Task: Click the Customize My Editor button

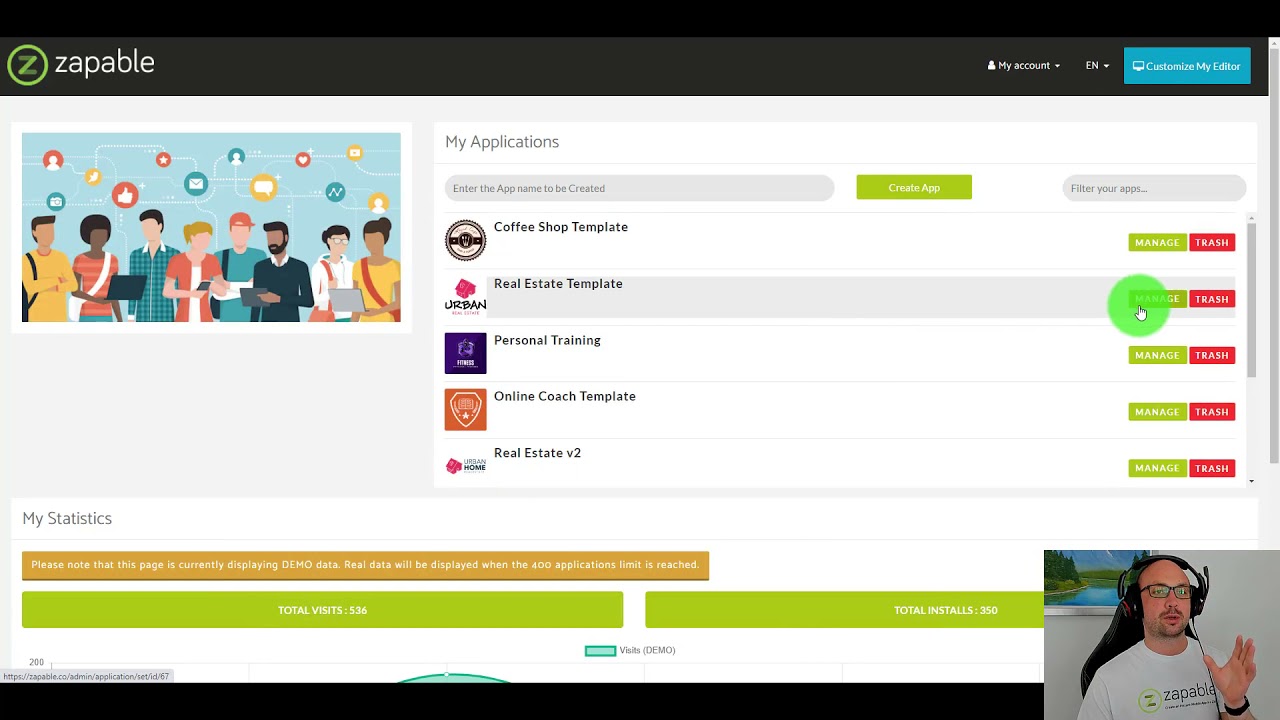Action: [x=1187, y=66]
